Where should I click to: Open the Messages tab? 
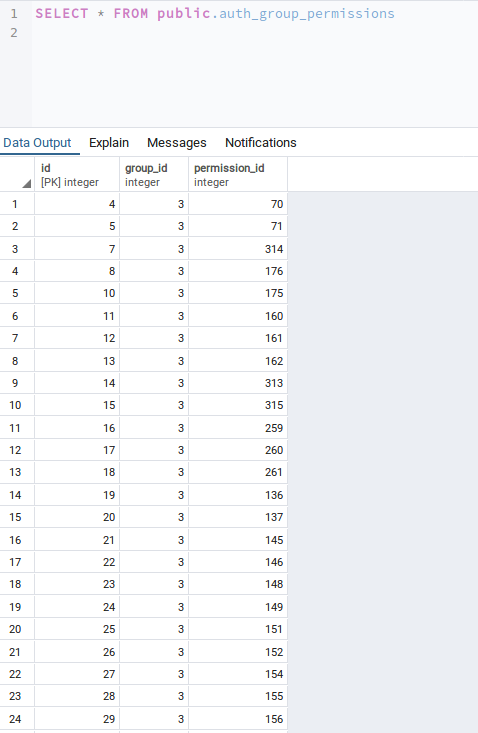pos(177,143)
